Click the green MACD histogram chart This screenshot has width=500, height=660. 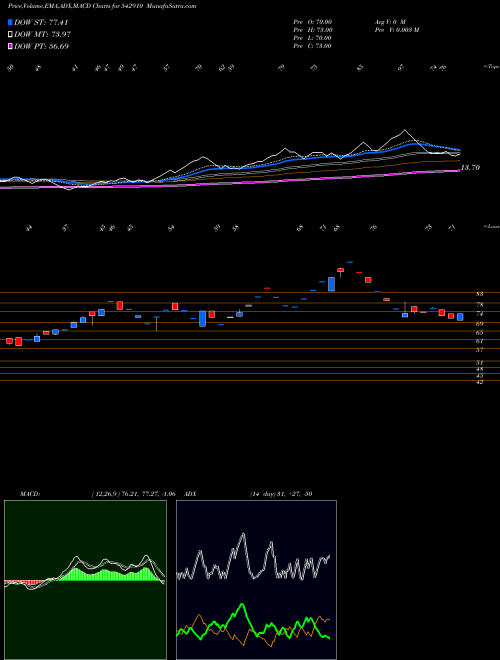pos(85,580)
